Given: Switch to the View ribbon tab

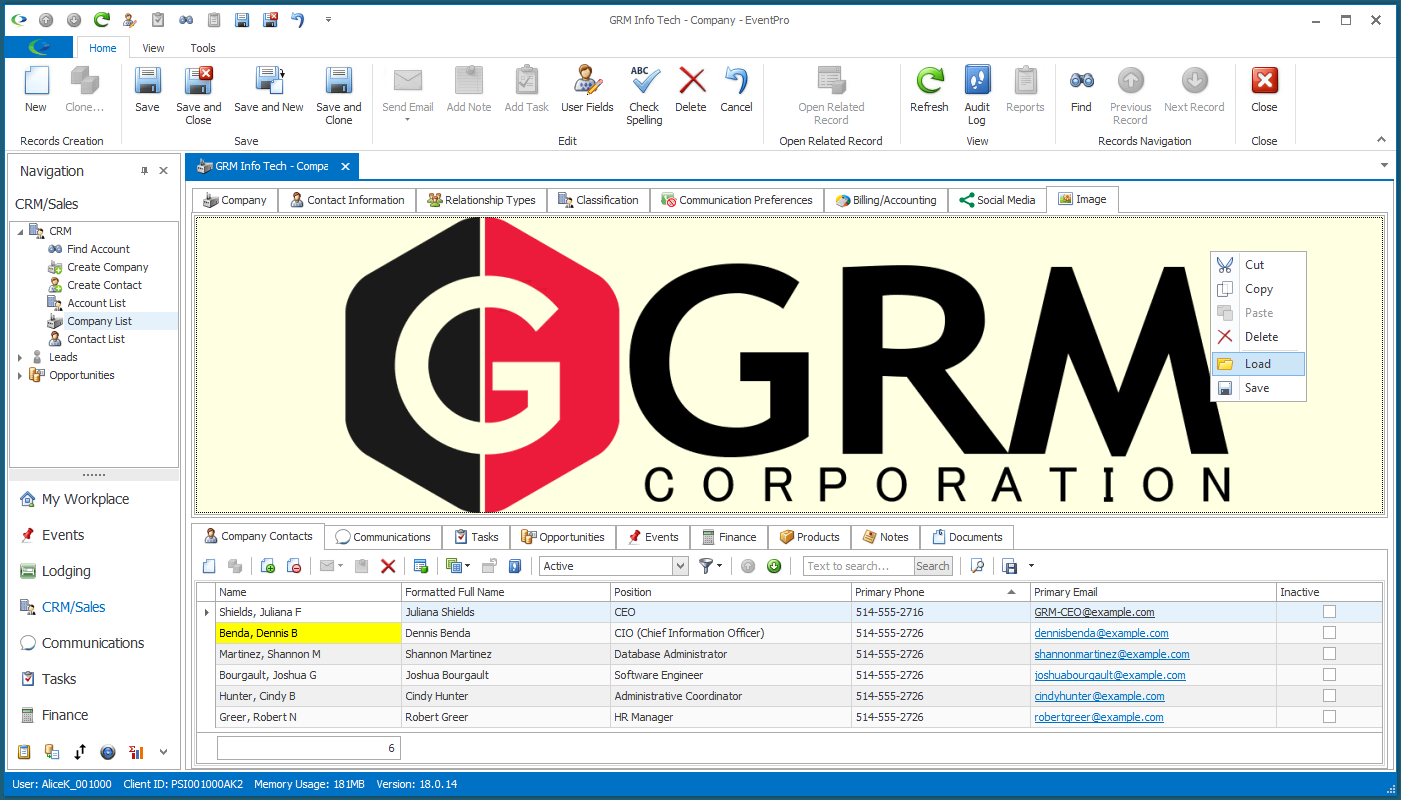Looking at the screenshot, I should coord(153,48).
